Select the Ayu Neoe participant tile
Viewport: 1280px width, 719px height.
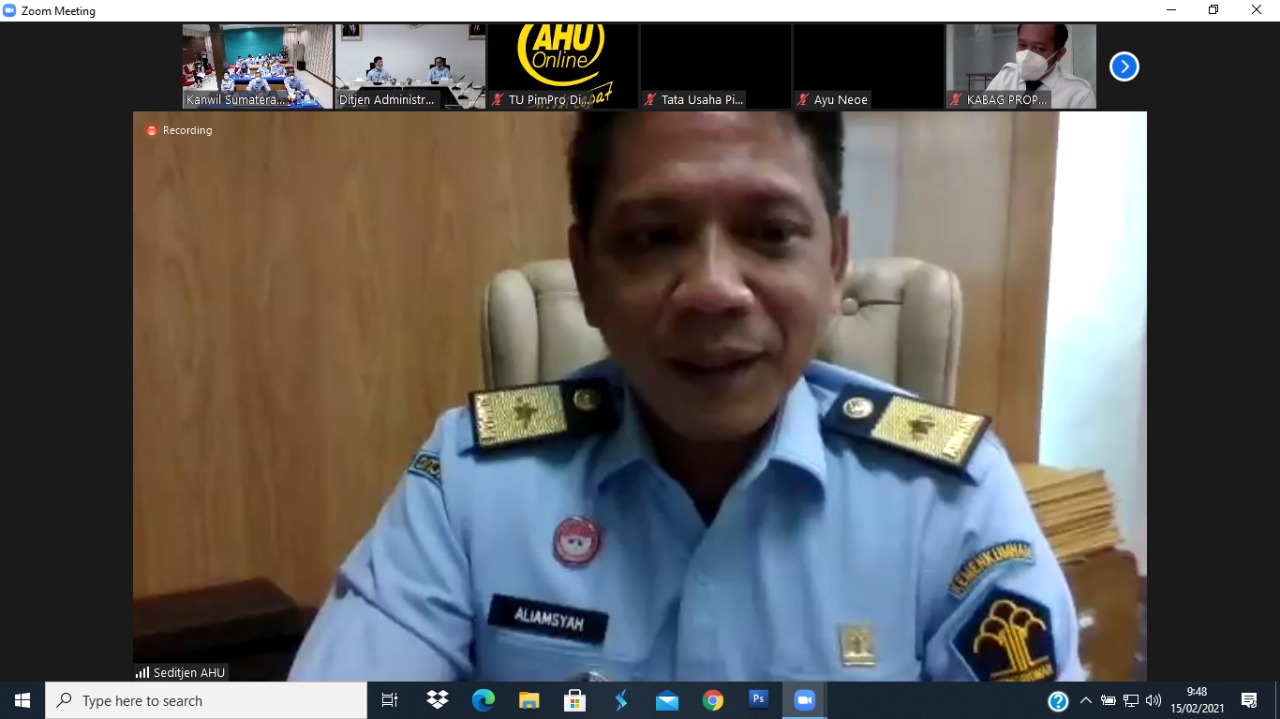coord(867,66)
